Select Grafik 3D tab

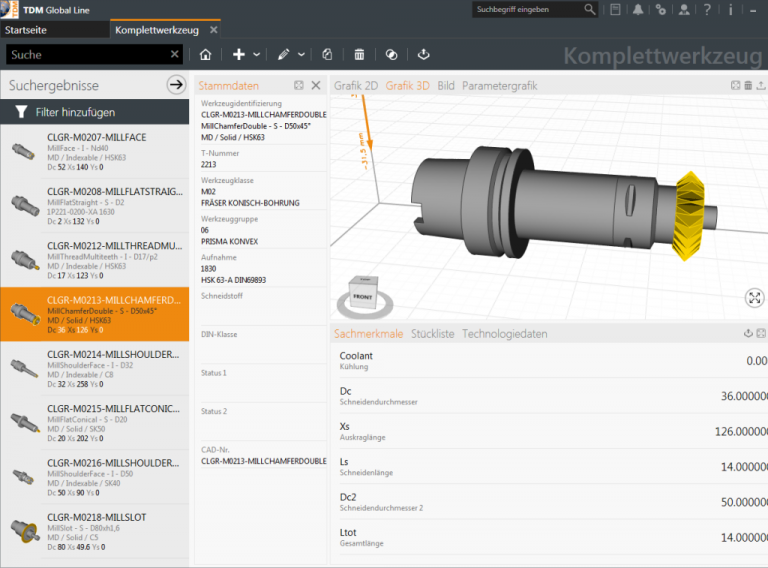(408, 86)
